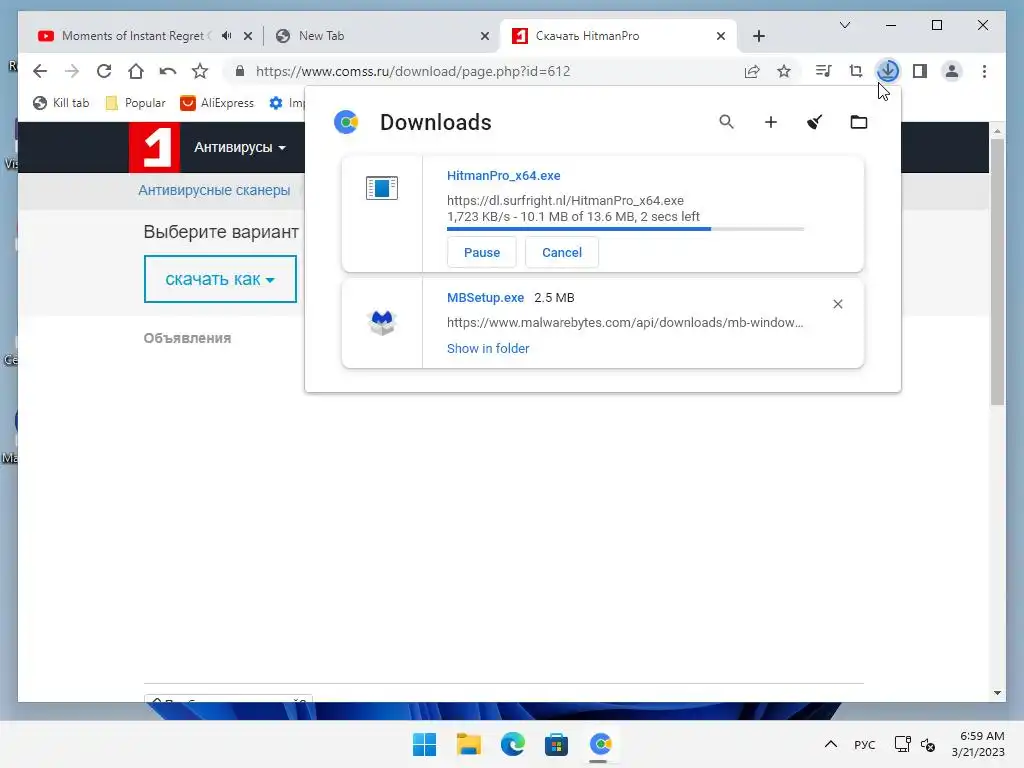This screenshot has width=1024, height=768.
Task: Click the Malwarebytes file icon thumbnail
Action: pyautogui.click(x=382, y=323)
